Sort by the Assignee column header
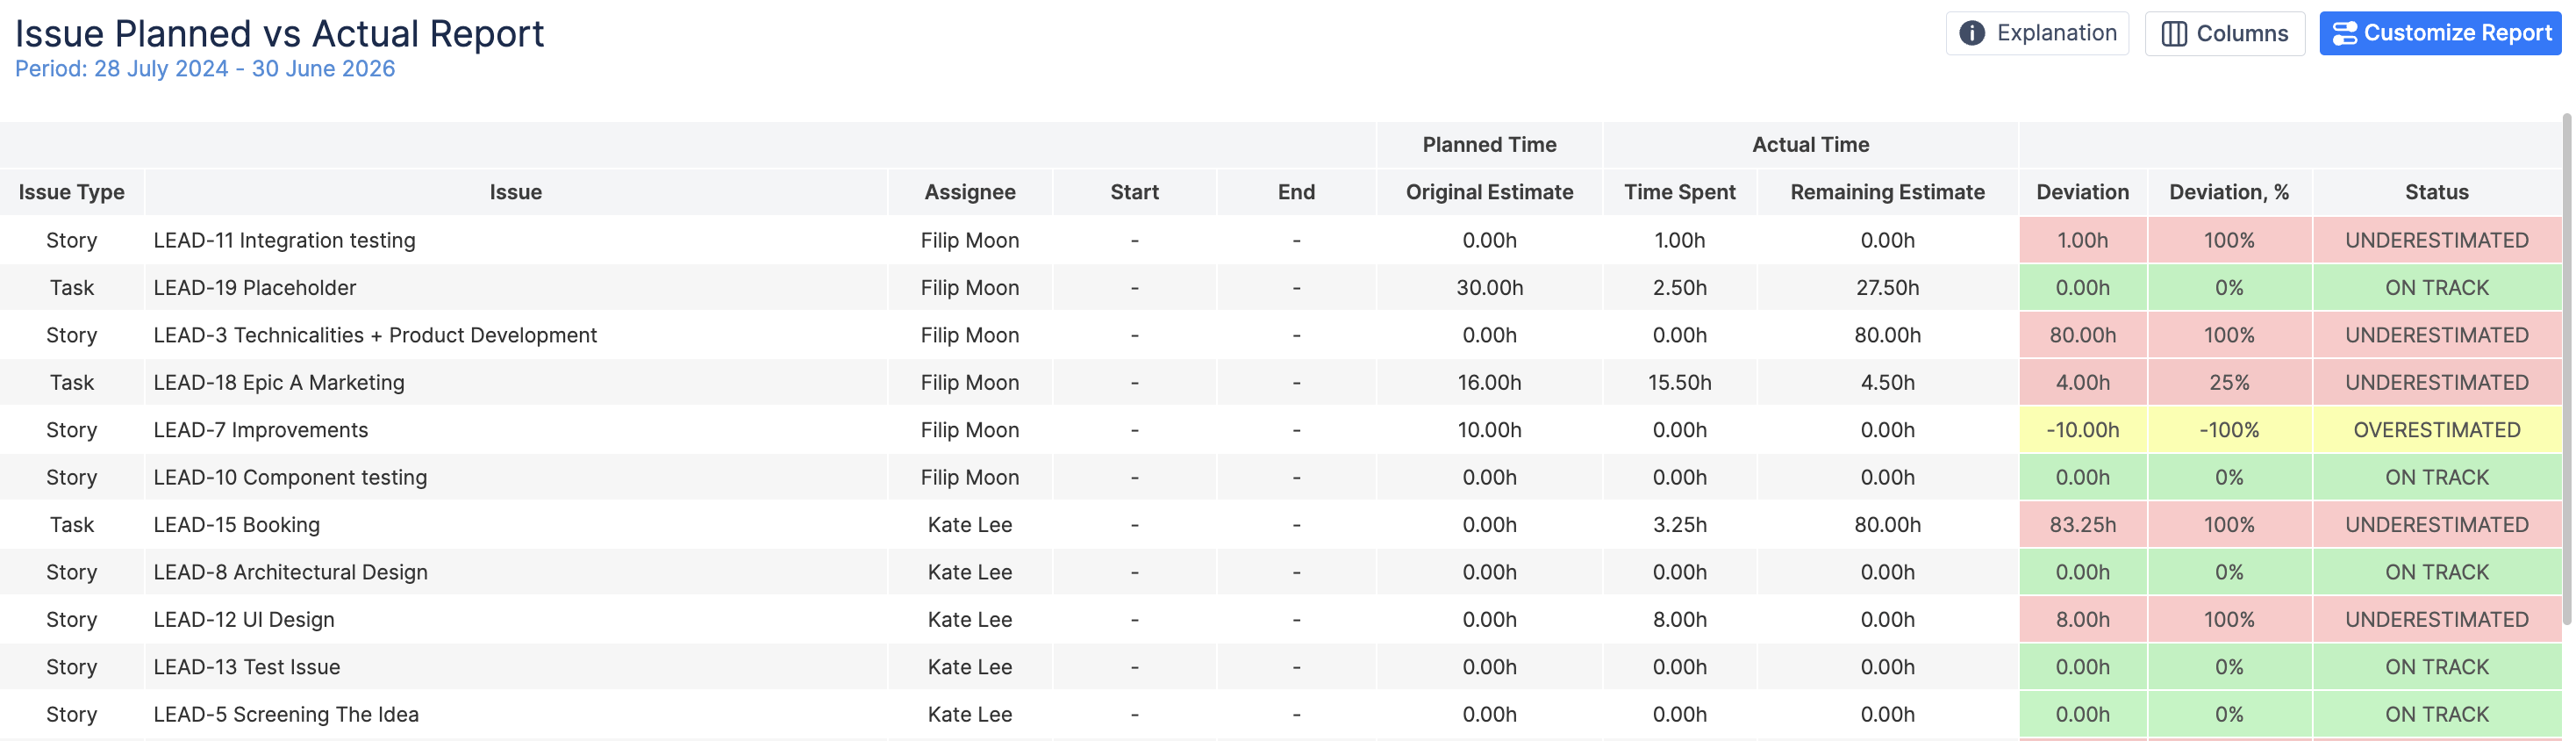Image resolution: width=2576 pixels, height=741 pixels. tap(970, 192)
